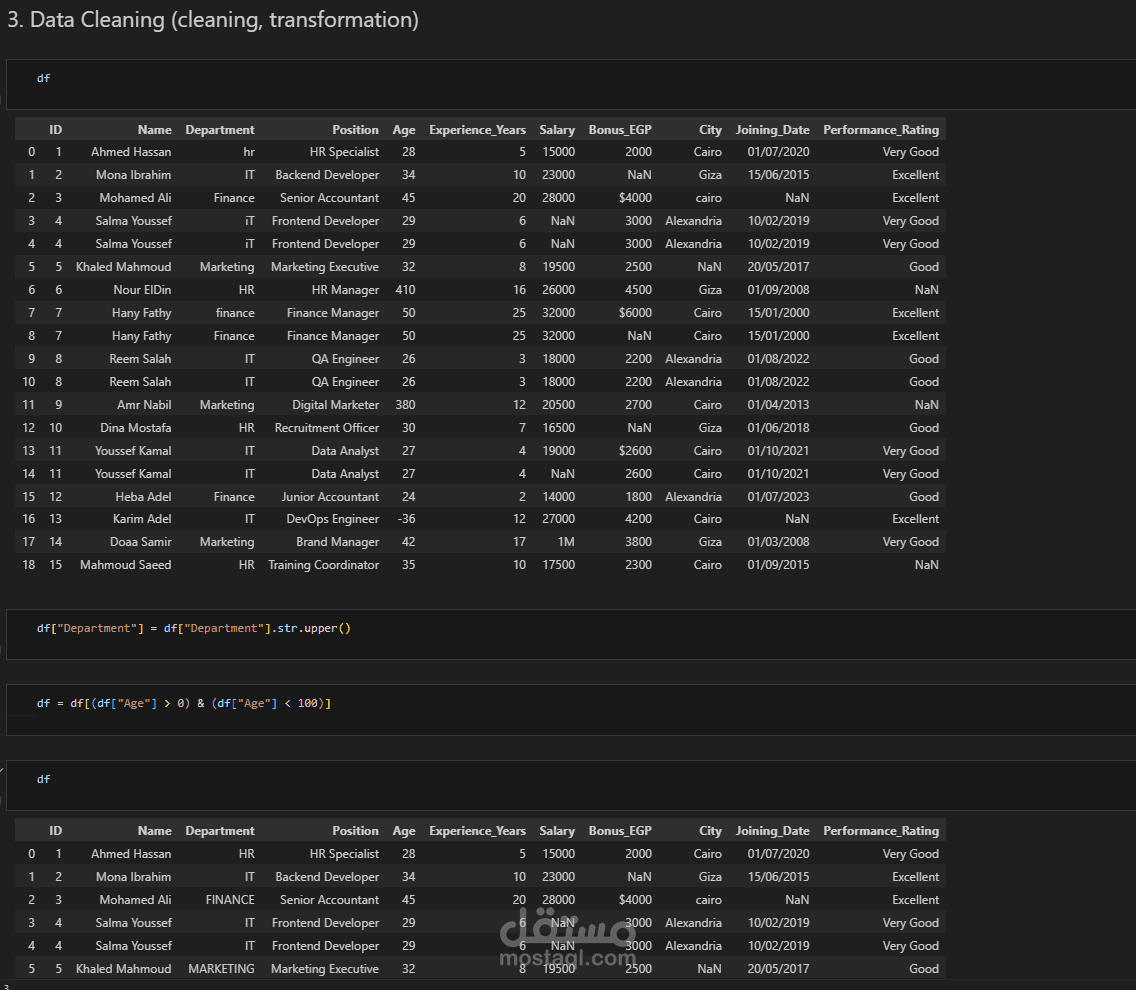Viewport: 1136px width, 990px height.
Task: Click the 'Heba Adel' name cell
Action: tap(143, 497)
